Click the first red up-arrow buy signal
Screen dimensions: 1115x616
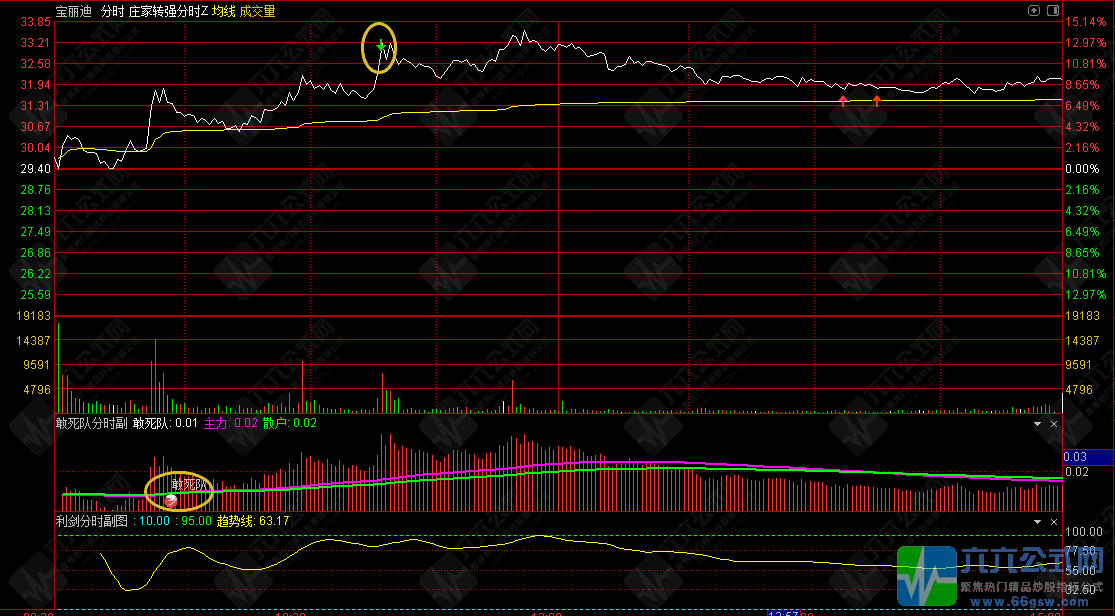click(843, 100)
